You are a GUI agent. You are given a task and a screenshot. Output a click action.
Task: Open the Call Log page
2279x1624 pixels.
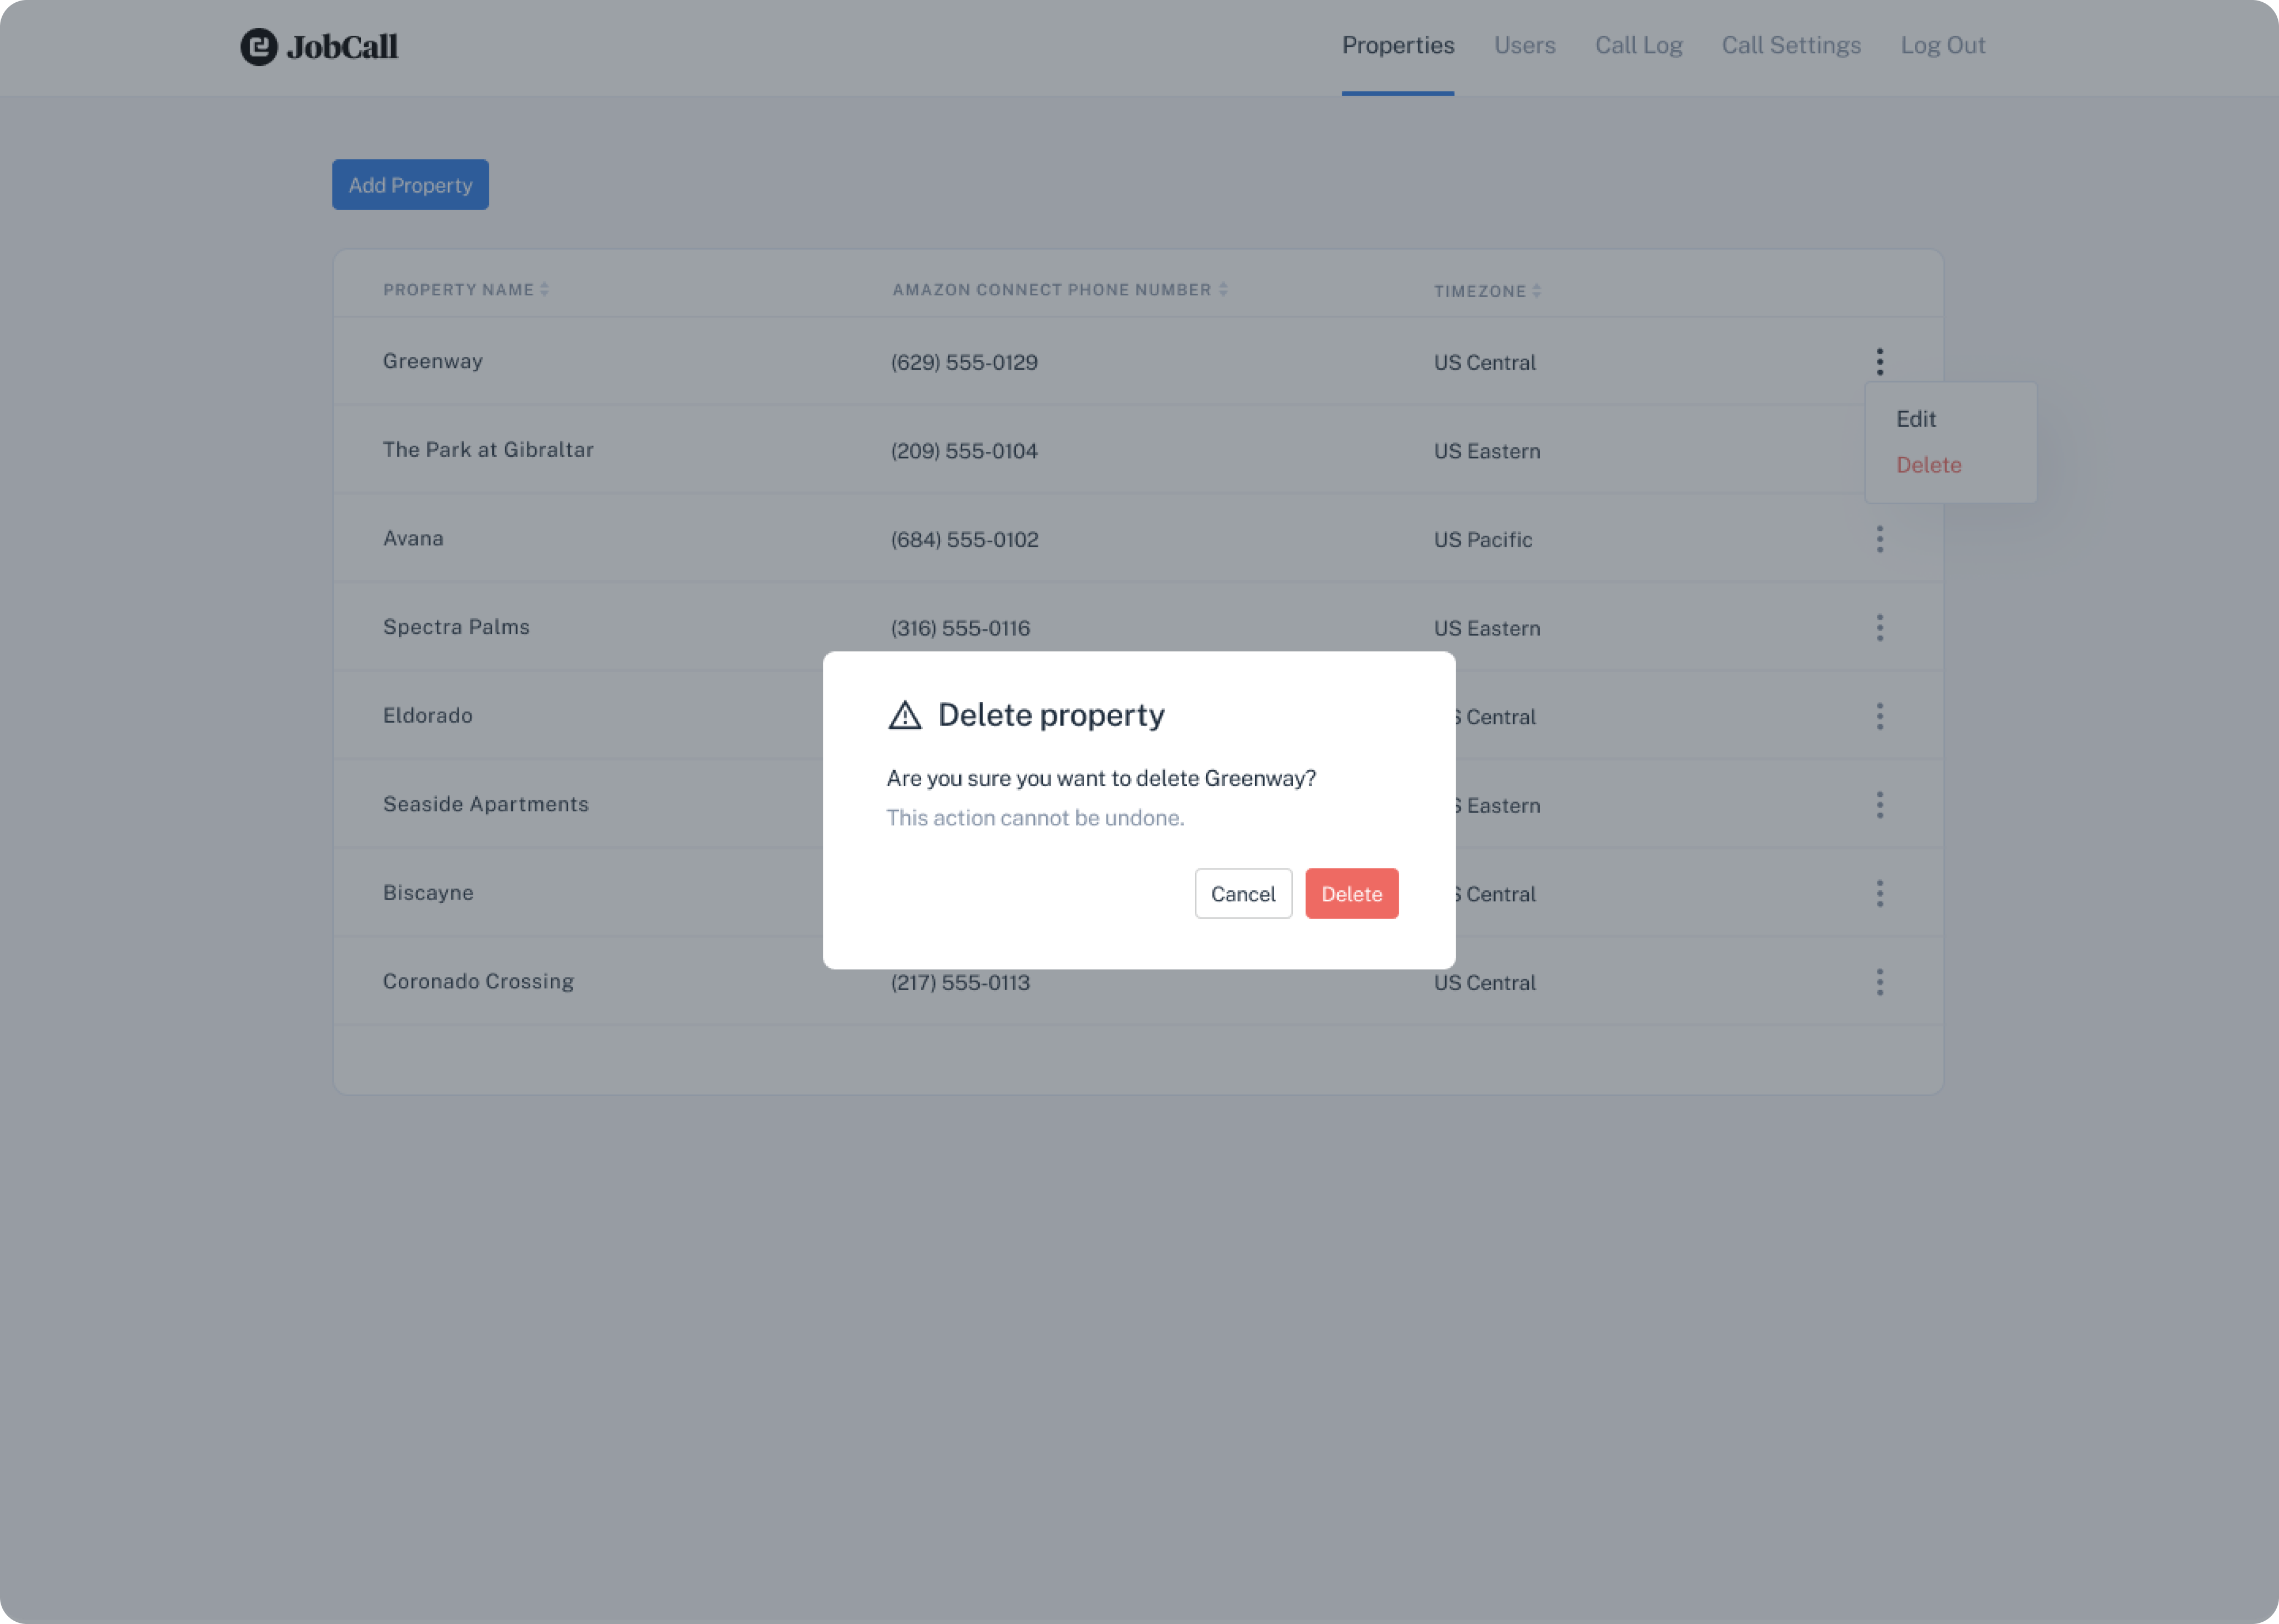pyautogui.click(x=1638, y=45)
